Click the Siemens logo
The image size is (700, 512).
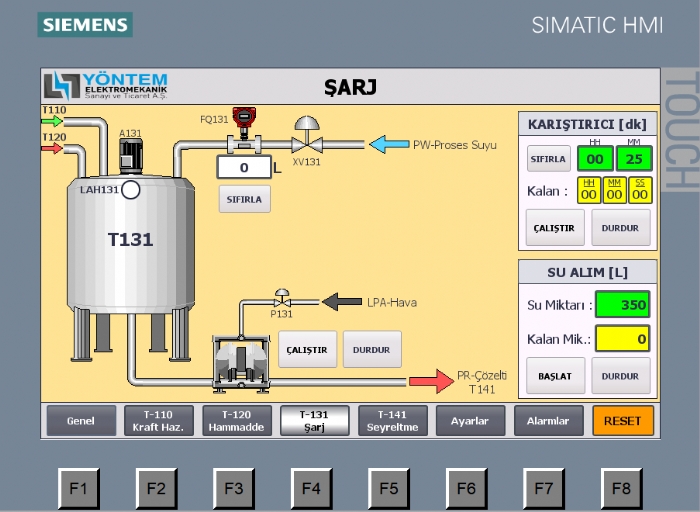point(85,25)
